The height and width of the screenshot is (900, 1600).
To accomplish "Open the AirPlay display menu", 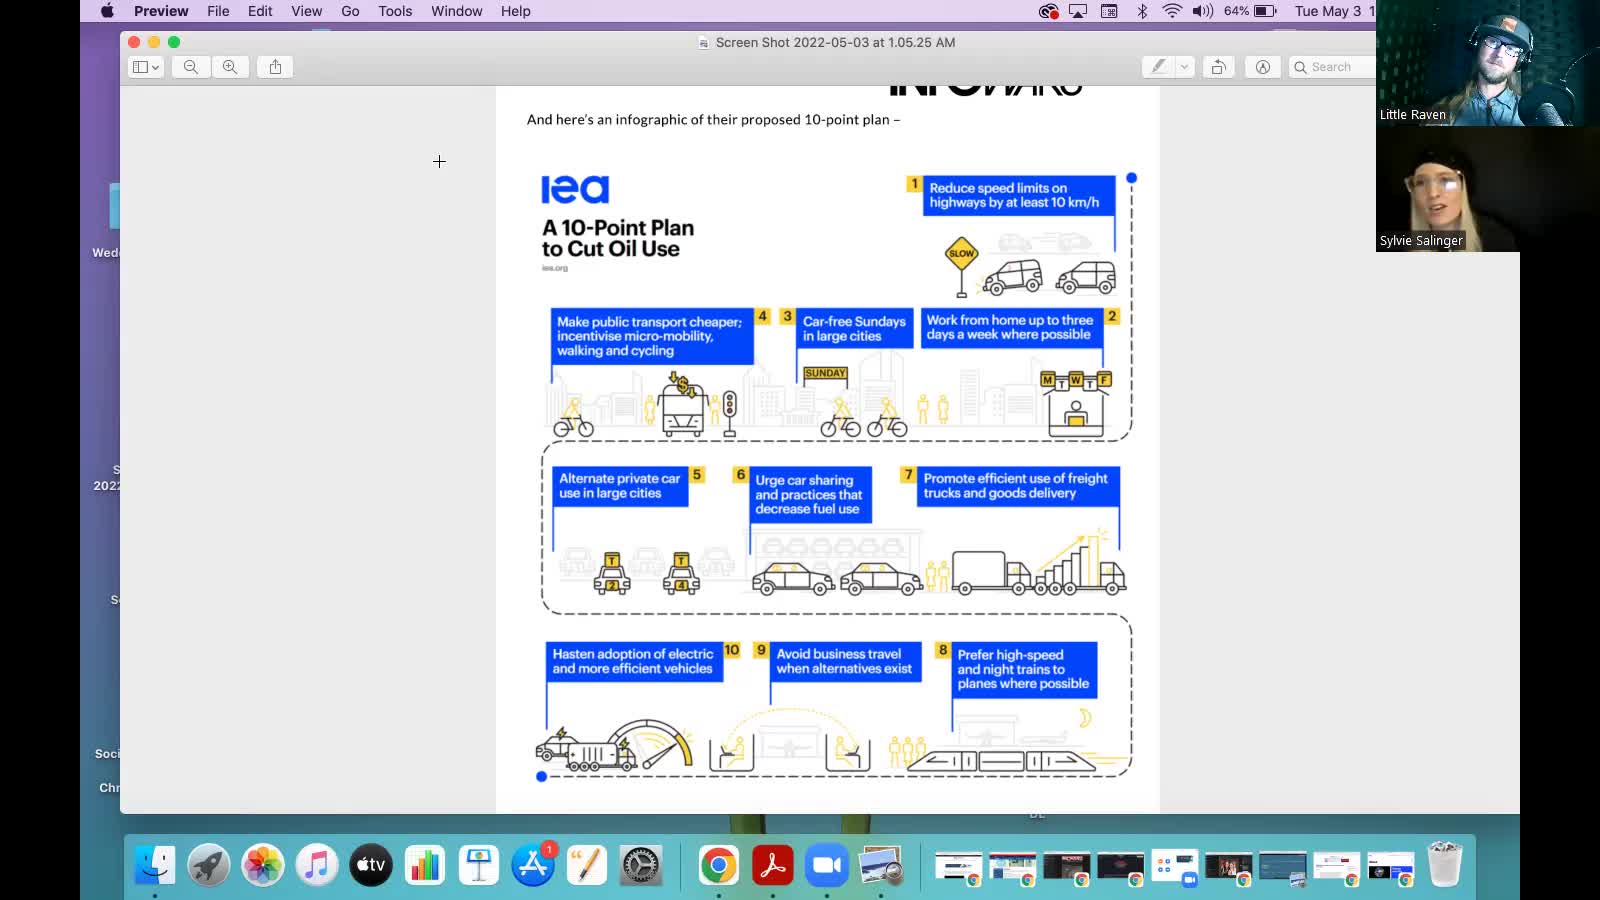I will click(x=1078, y=11).
